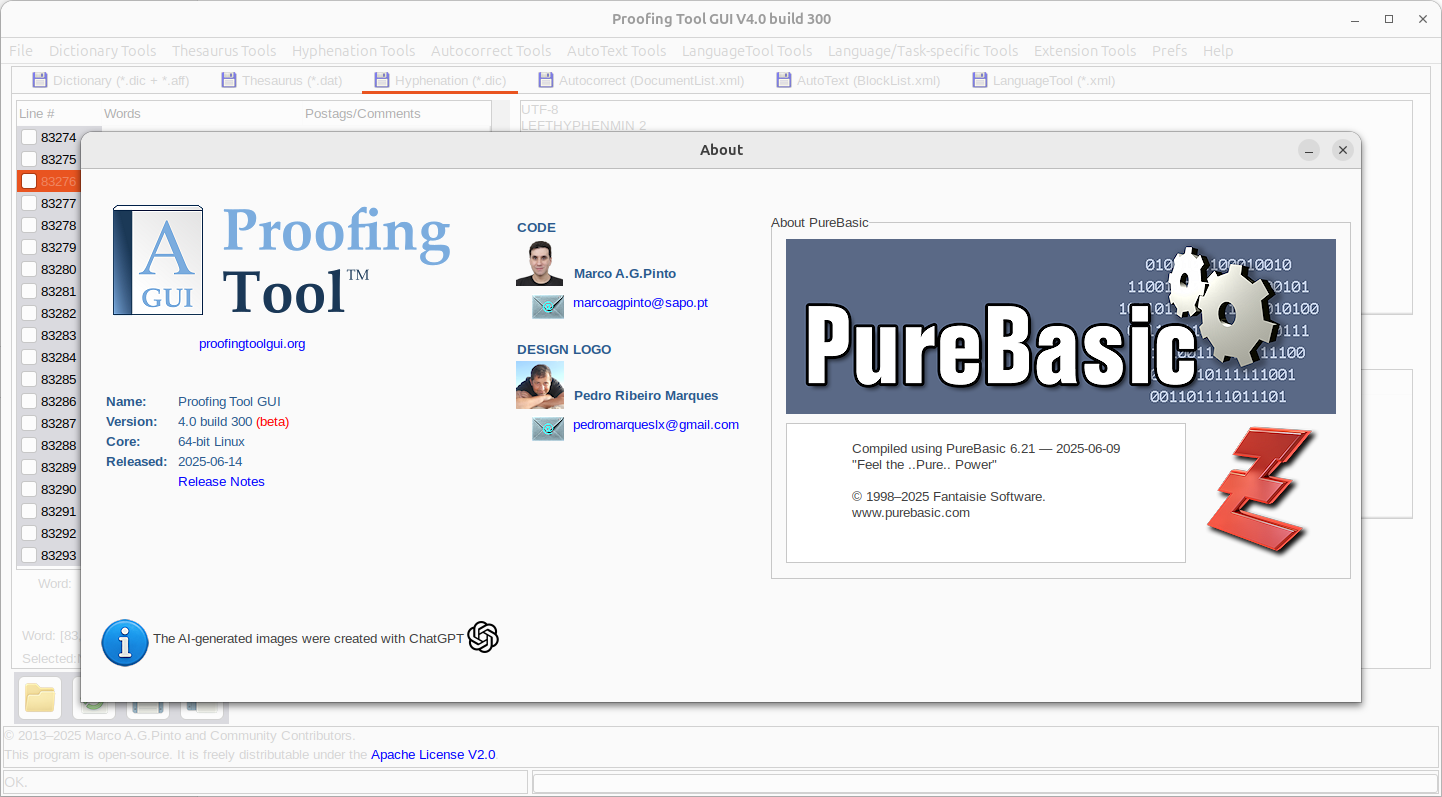Screen dimensions: 1442x797
Task: Click the email envelope icon beside pedromarqueslx@gmail.com
Action: [548, 428]
